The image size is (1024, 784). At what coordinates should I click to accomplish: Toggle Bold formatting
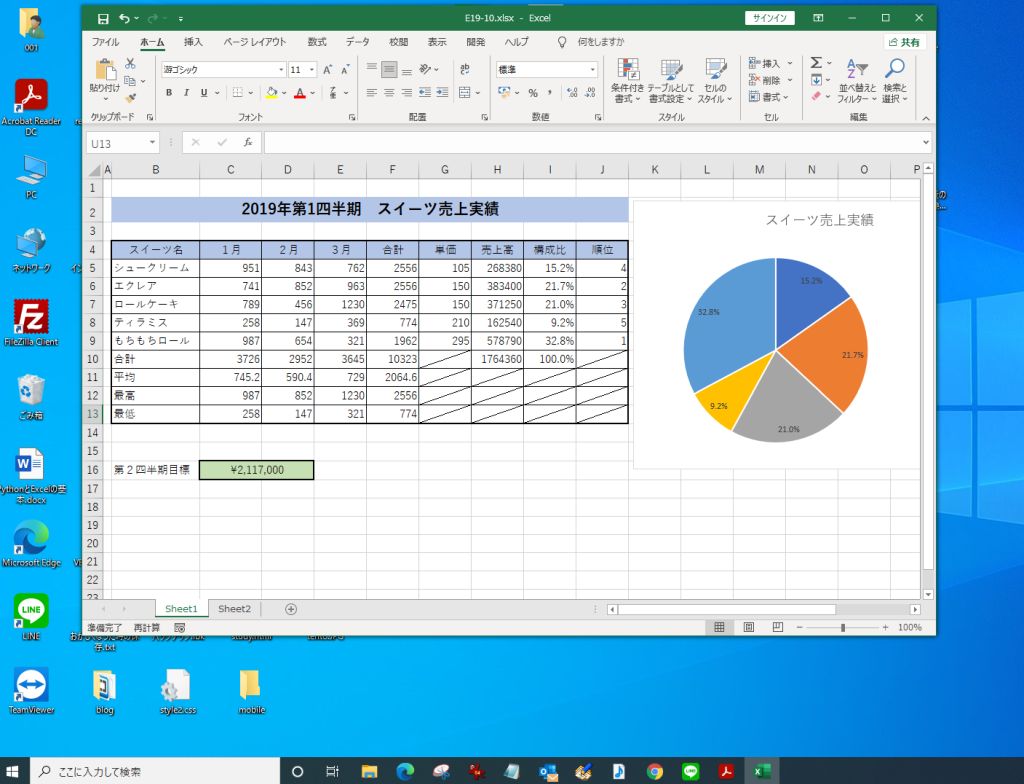click(x=168, y=93)
